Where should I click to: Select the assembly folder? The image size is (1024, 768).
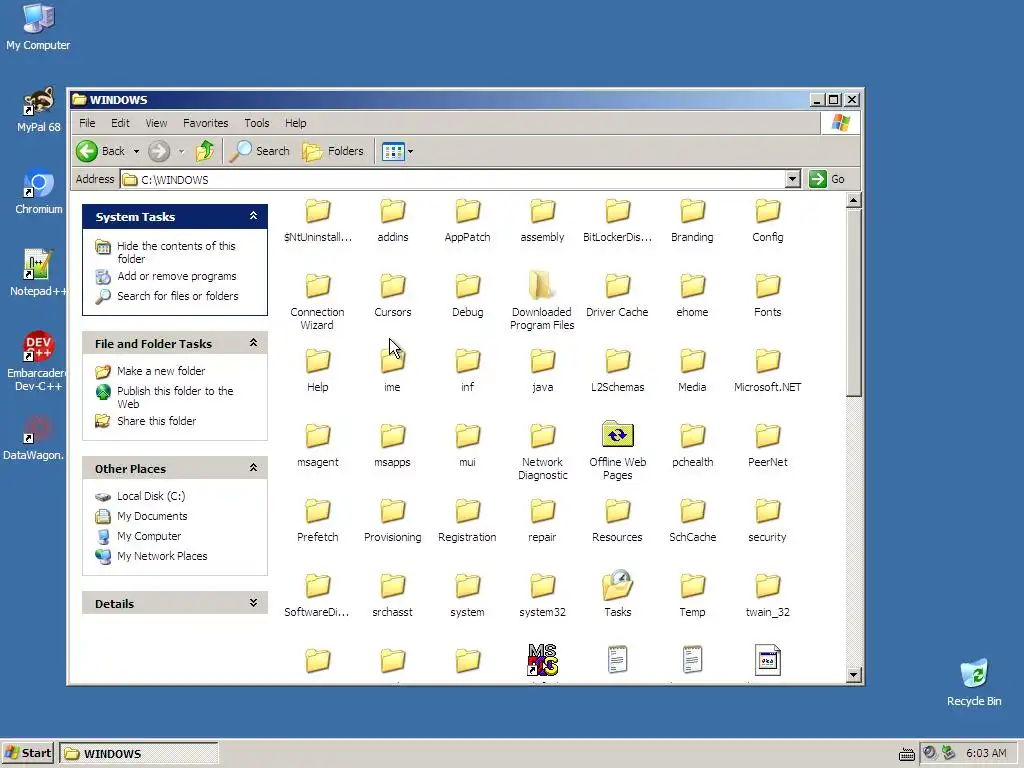542,219
